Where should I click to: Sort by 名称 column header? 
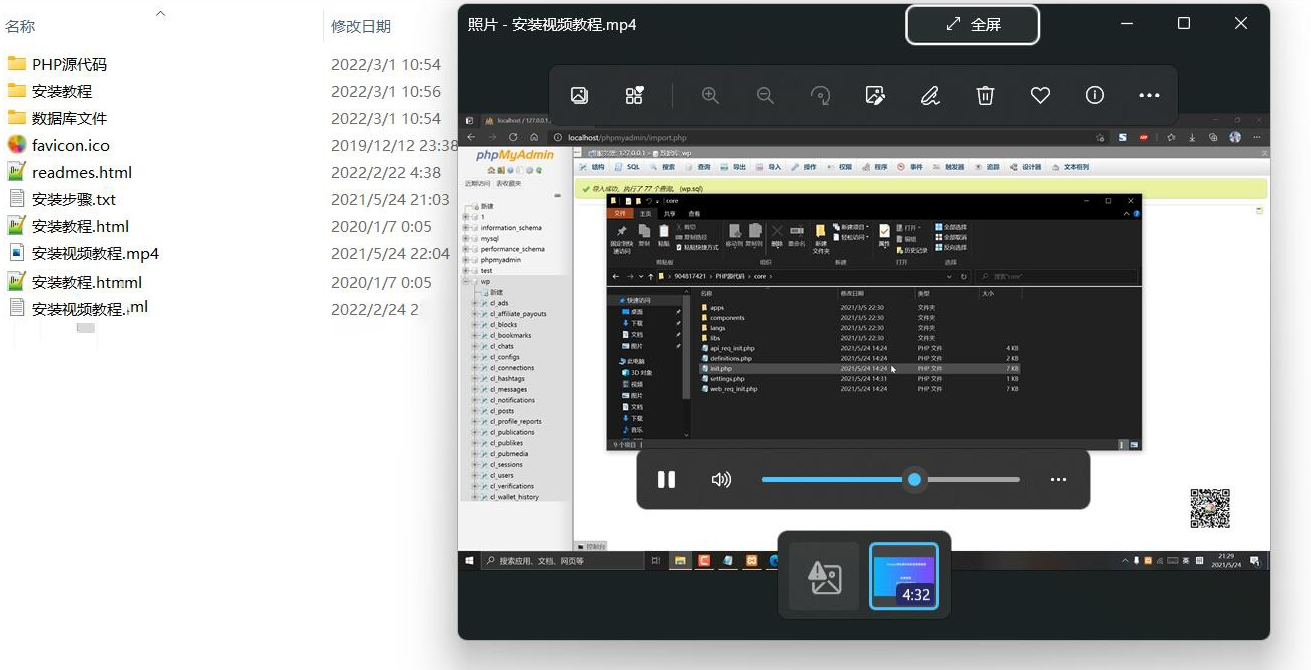click(x=20, y=26)
